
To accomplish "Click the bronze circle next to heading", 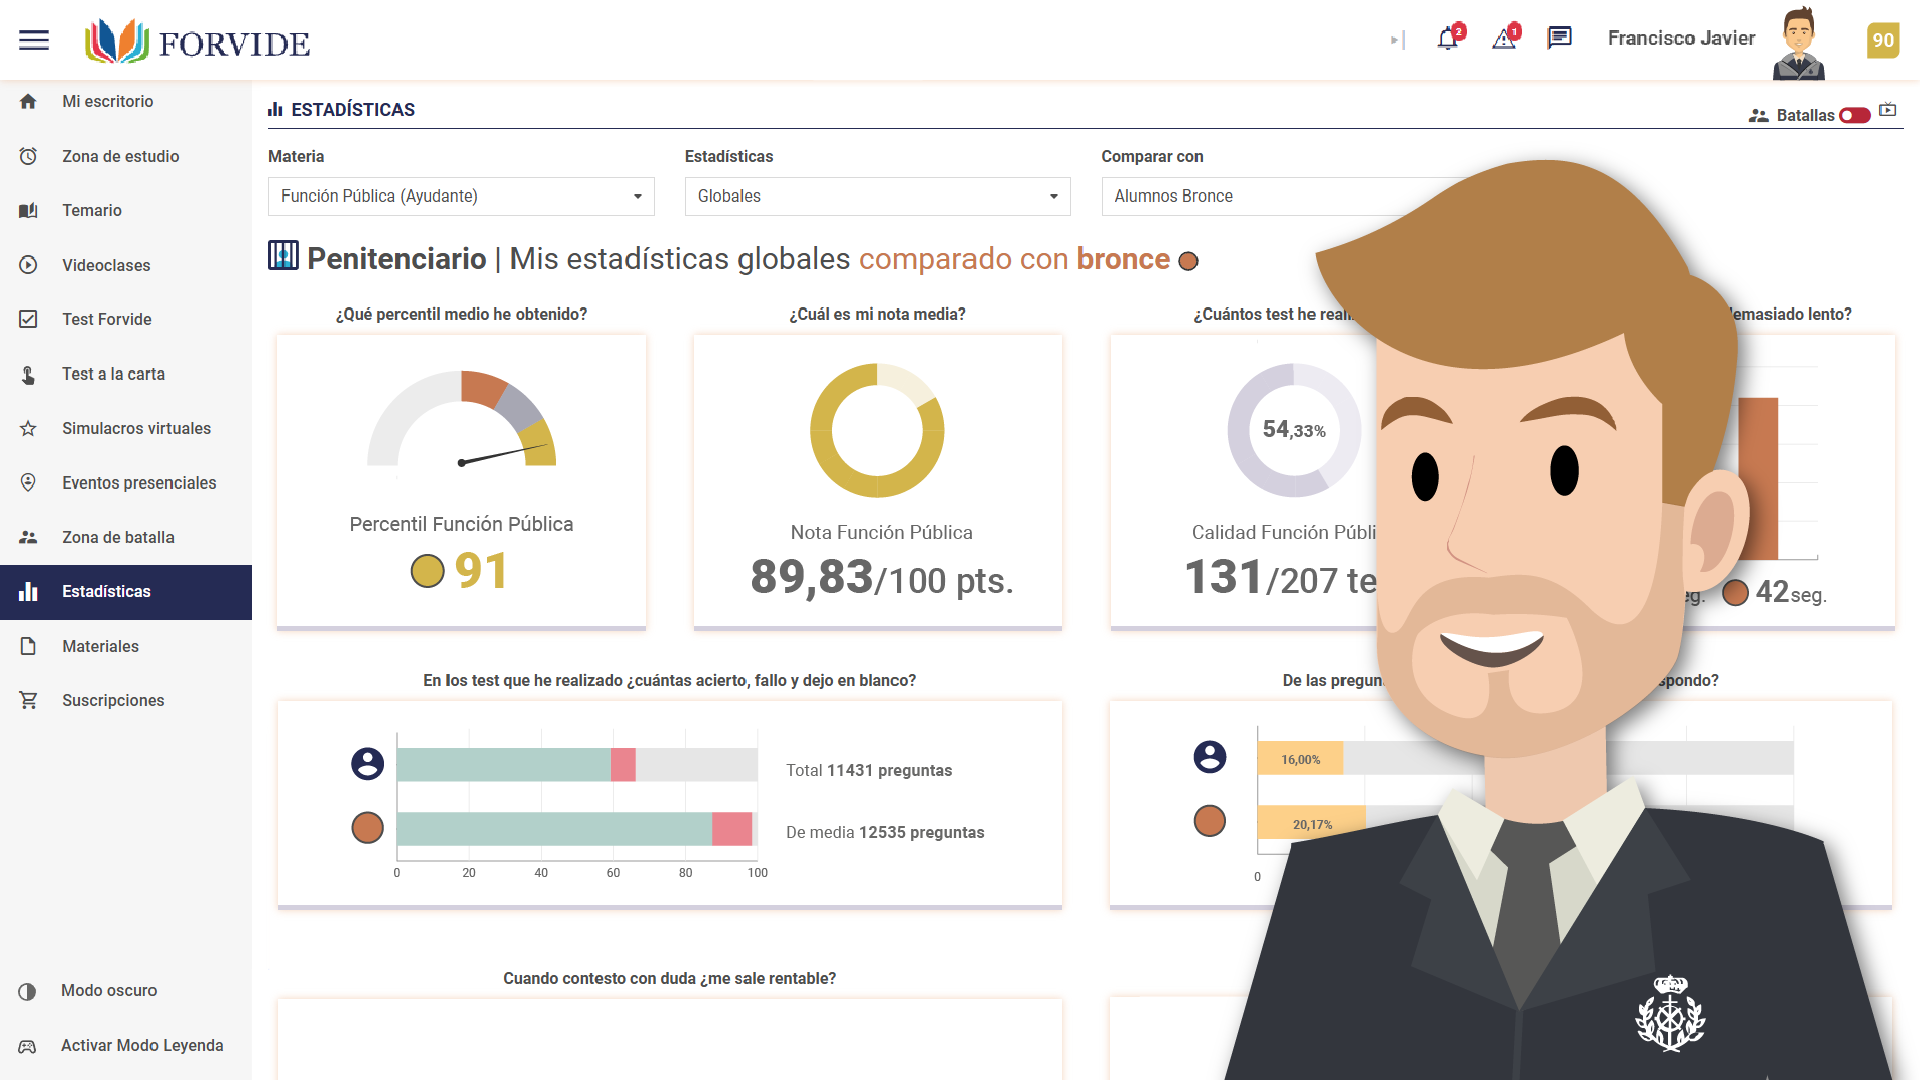I will point(1188,261).
